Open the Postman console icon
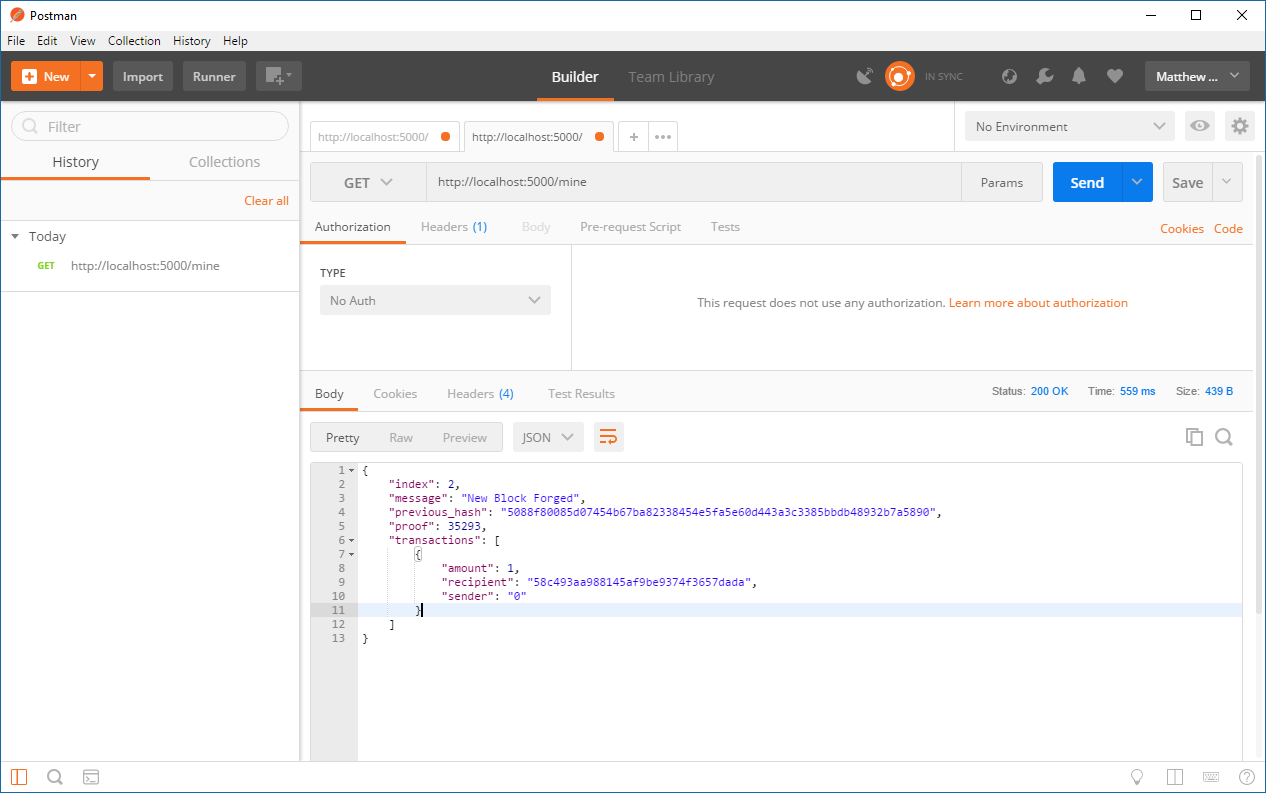 tap(90, 777)
